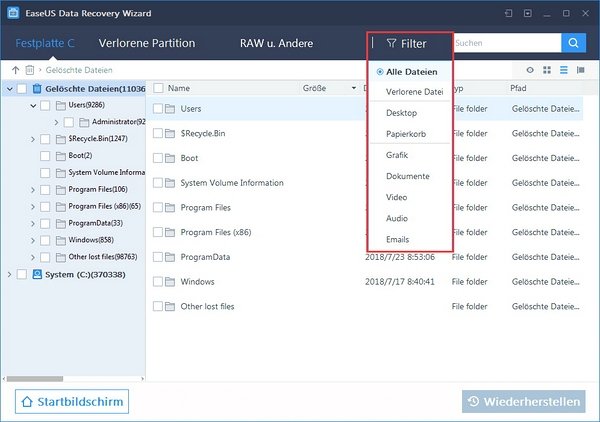Screen dimensions: 600x422
Task: Switch to large icons grid view
Action: (547, 70)
